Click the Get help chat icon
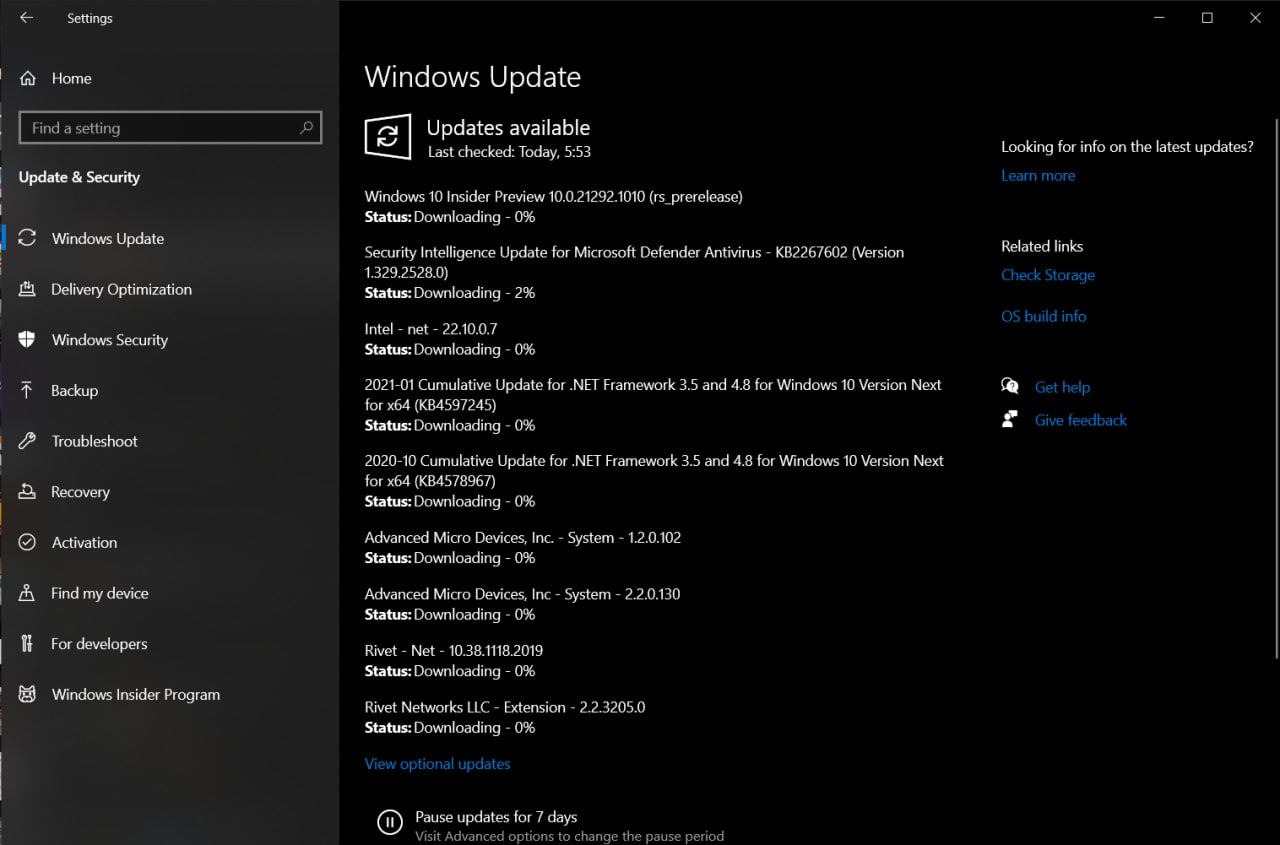This screenshot has width=1280, height=845. (x=1010, y=387)
